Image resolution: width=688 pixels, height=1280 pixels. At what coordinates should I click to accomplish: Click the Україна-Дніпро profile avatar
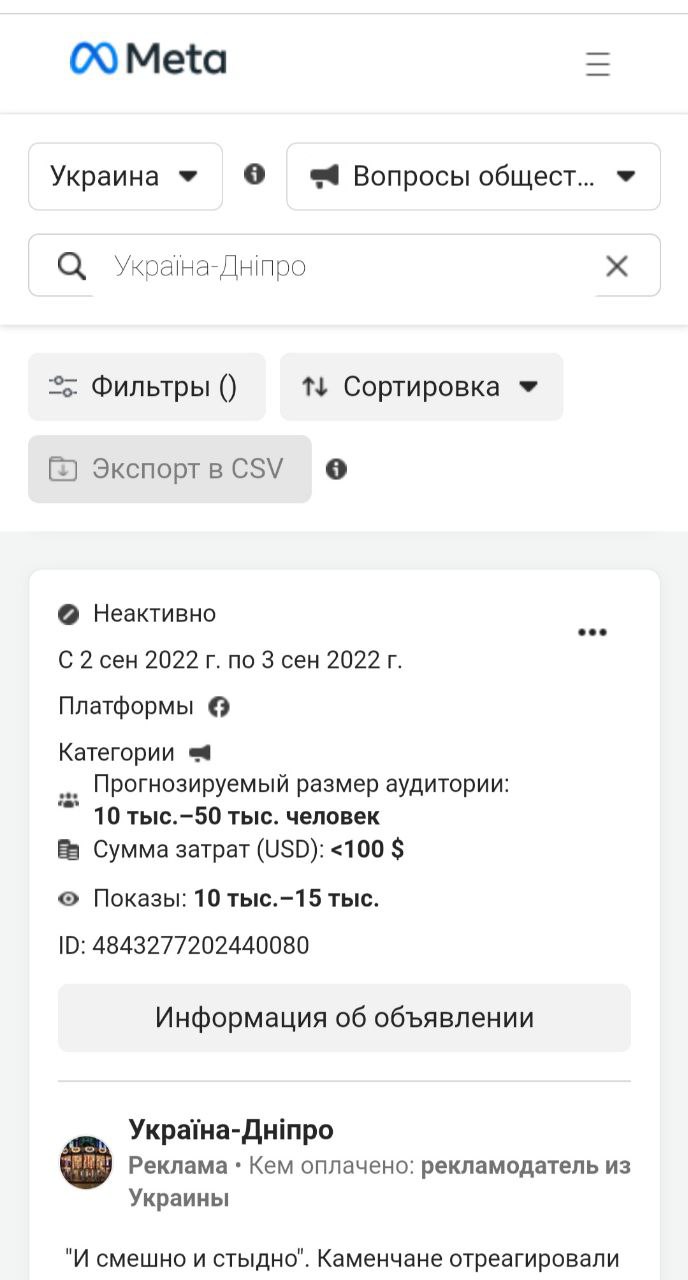[86, 1162]
